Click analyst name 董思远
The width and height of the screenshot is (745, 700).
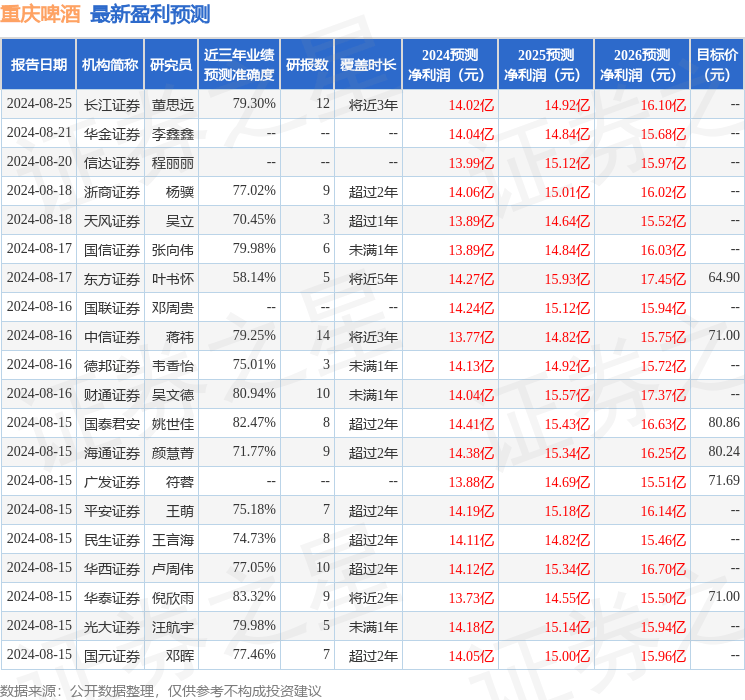click(172, 105)
